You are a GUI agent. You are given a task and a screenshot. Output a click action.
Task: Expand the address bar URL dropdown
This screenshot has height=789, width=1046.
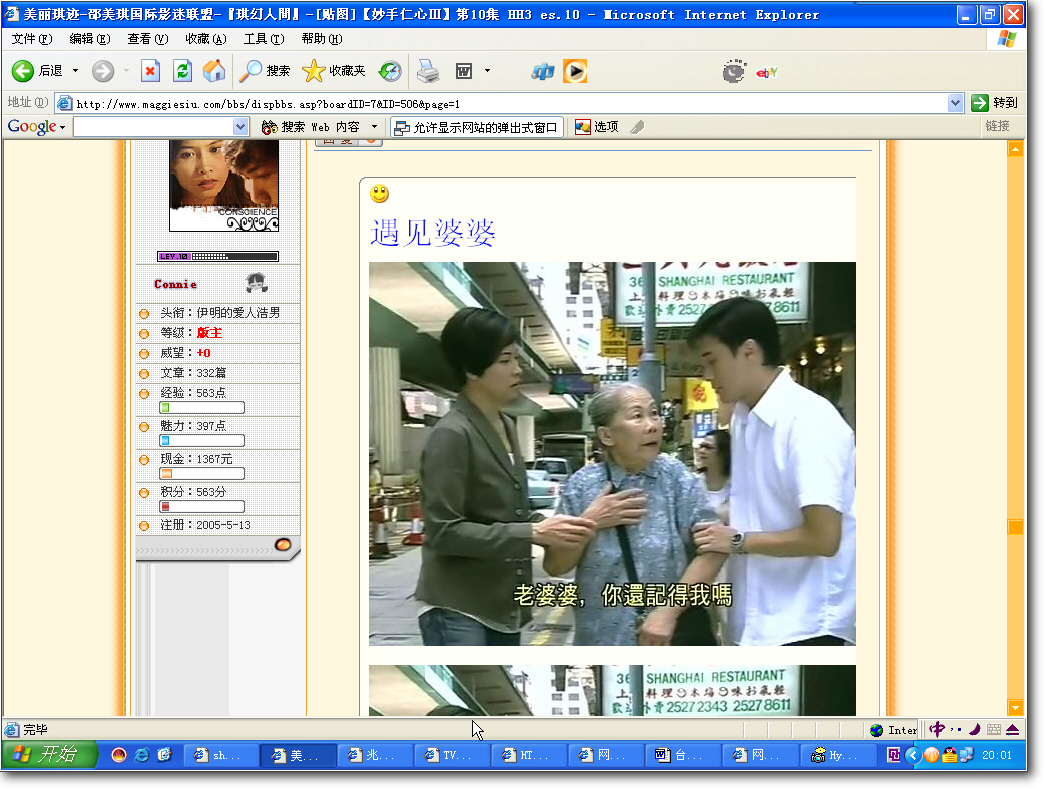[x=955, y=103]
